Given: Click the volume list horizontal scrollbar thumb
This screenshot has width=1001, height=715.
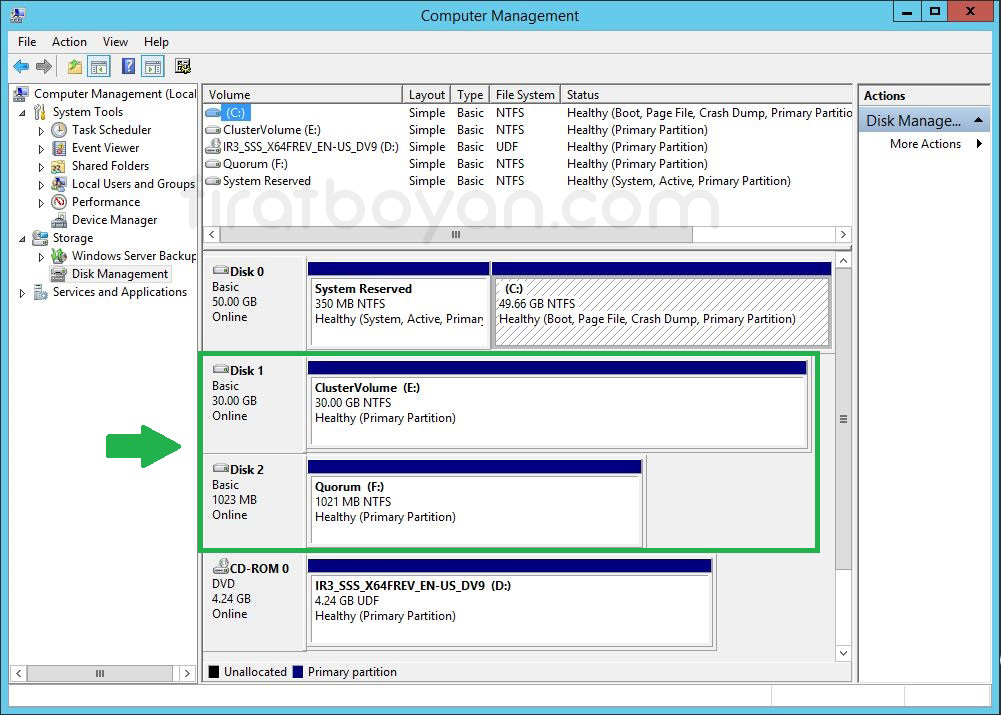Looking at the screenshot, I should (456, 234).
